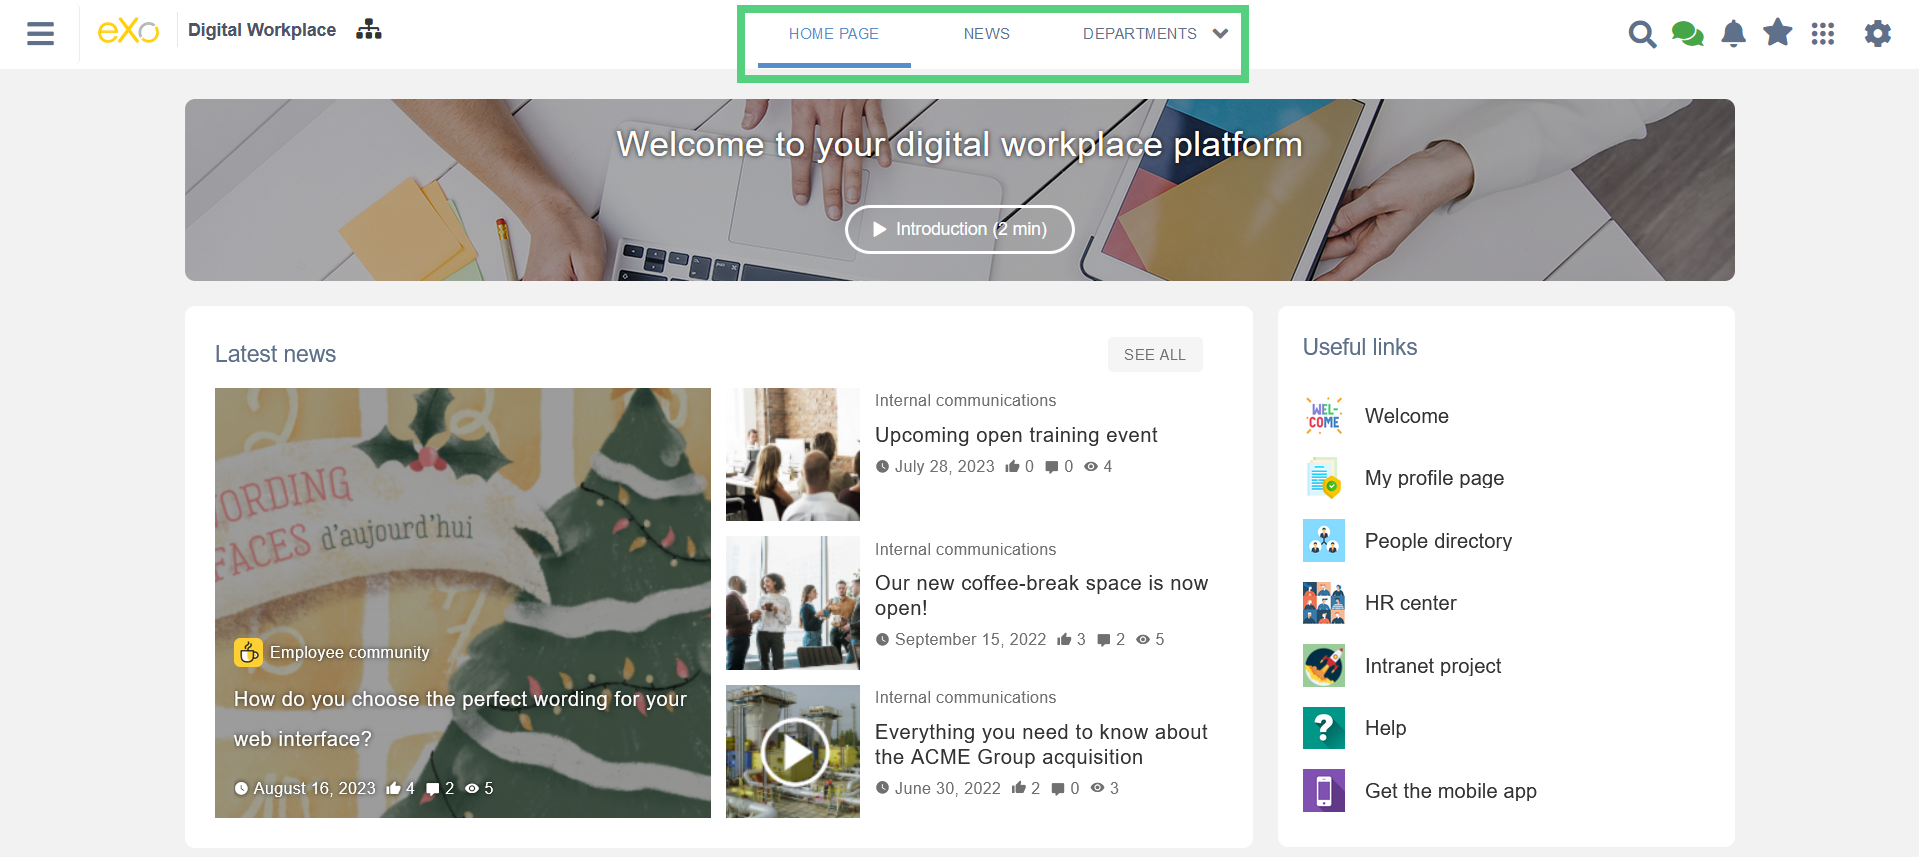Click the HR center icon
This screenshot has width=1919, height=857.
tap(1324, 603)
